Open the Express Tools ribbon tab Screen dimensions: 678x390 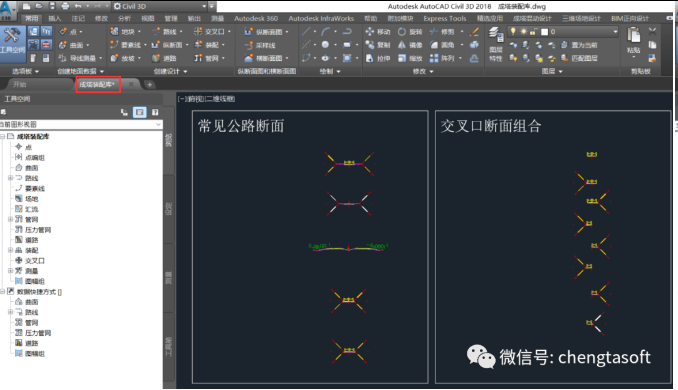click(445, 18)
